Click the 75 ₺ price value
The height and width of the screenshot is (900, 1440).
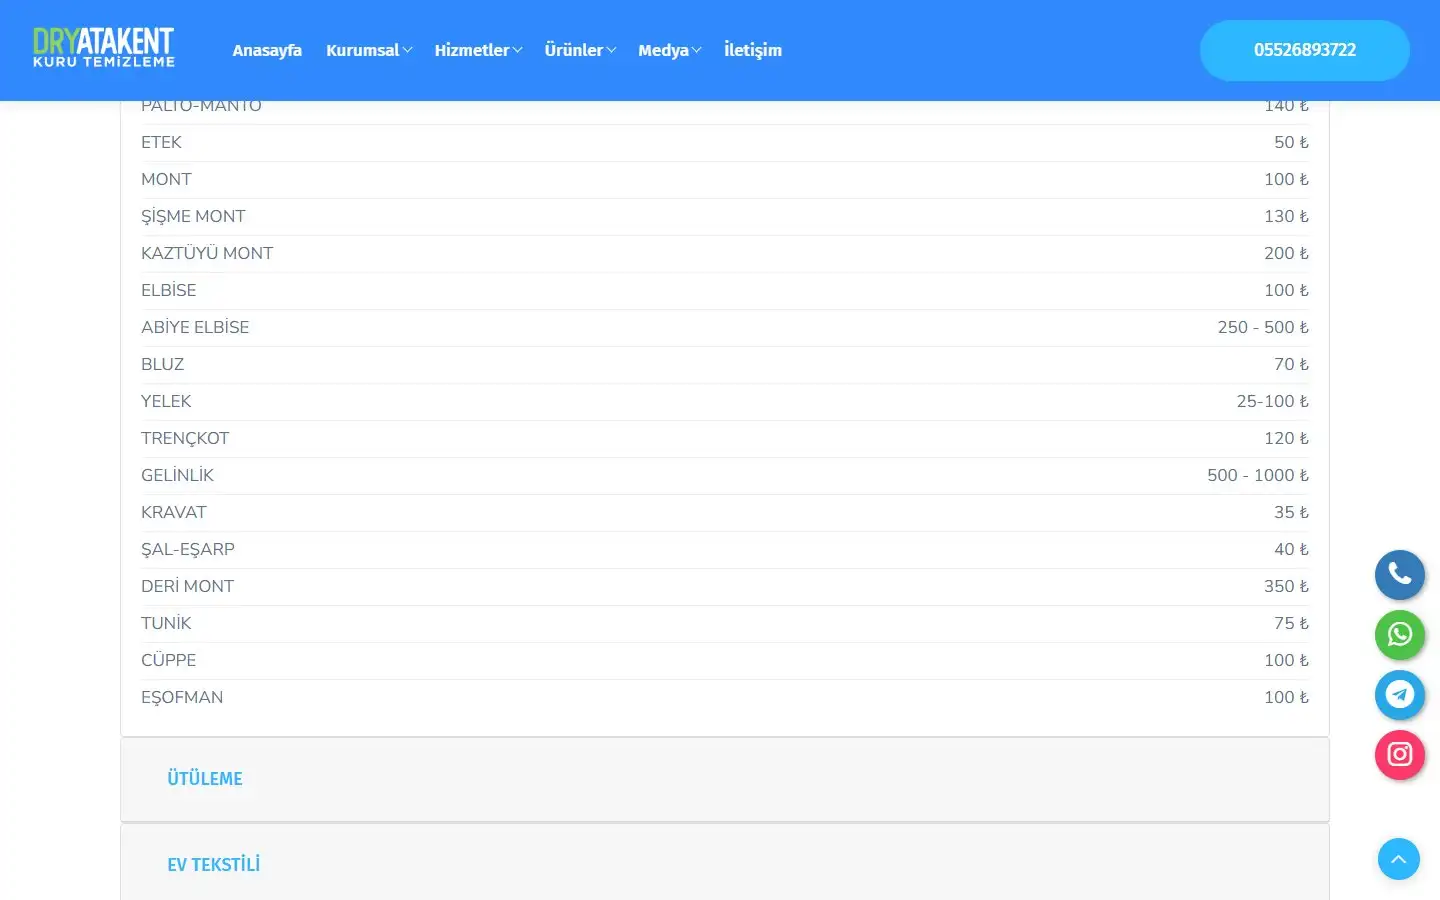(1291, 623)
